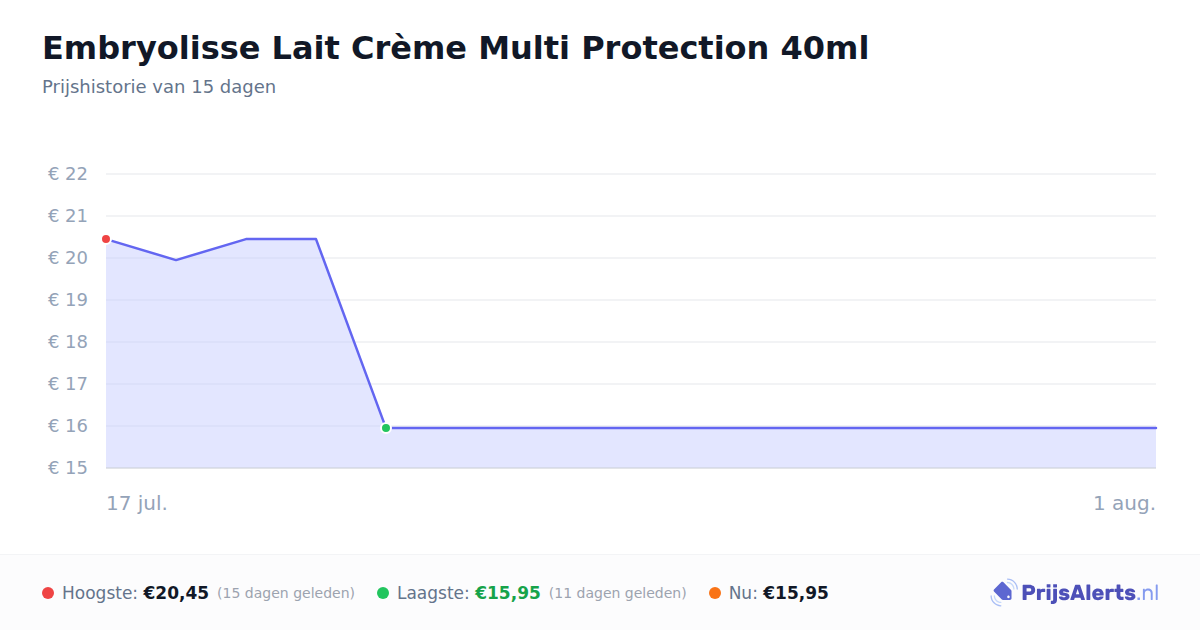Click the Embryolisse Lait Crème product title
Screen dimensions: 1200x630
pos(455,48)
